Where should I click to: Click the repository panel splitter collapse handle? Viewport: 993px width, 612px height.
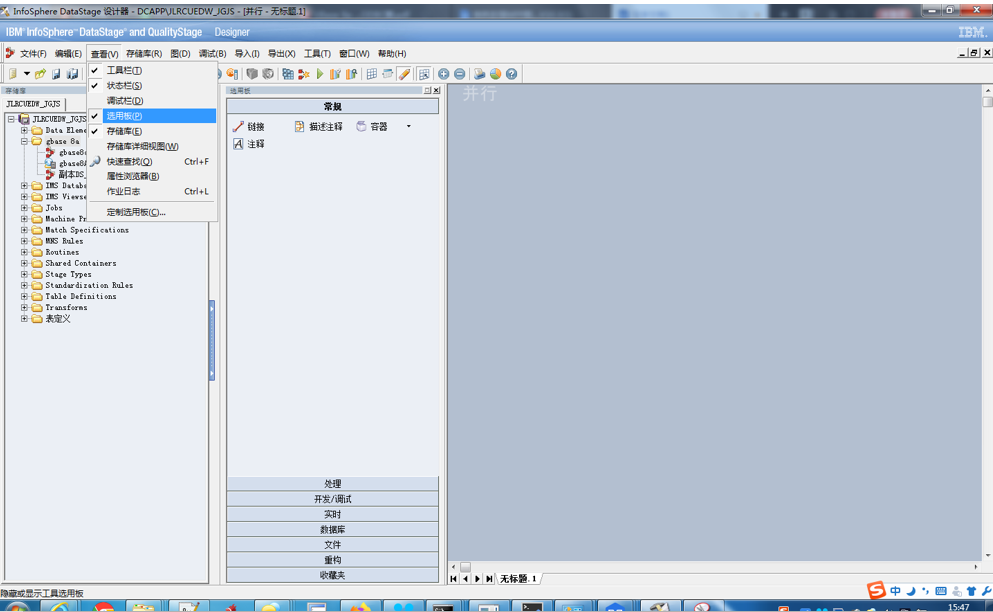point(212,340)
